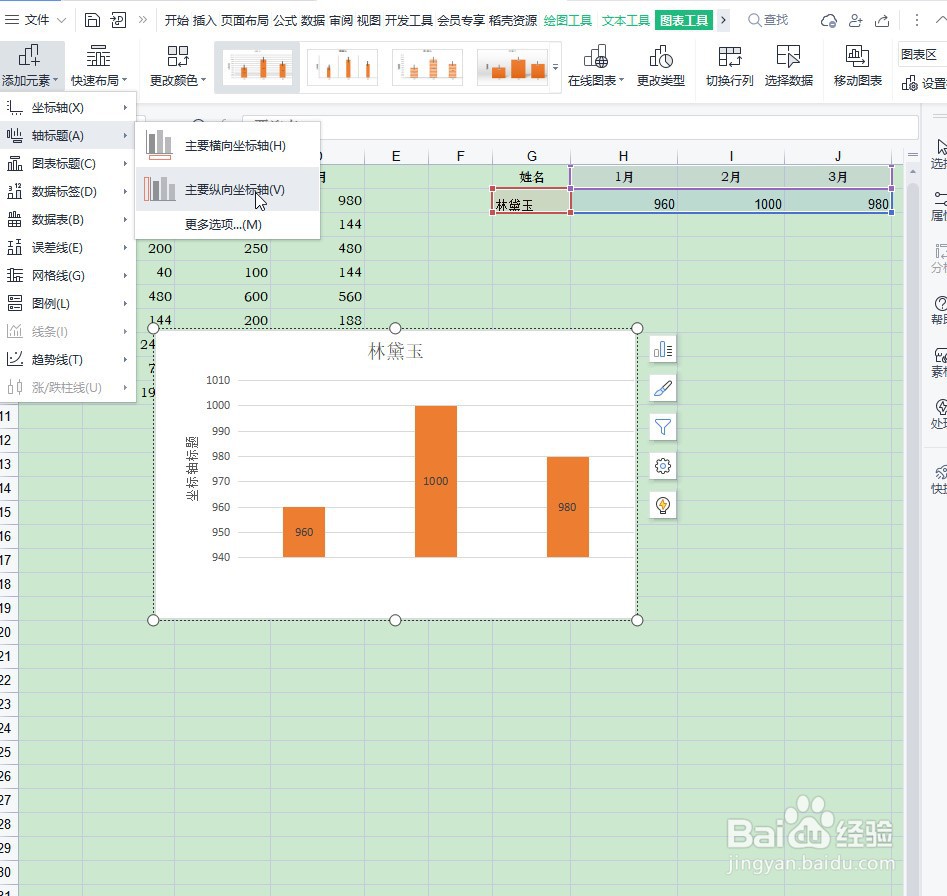This screenshot has width=947, height=896.
Task: Choose 更多选项...(M) more options
Action: pos(227,225)
